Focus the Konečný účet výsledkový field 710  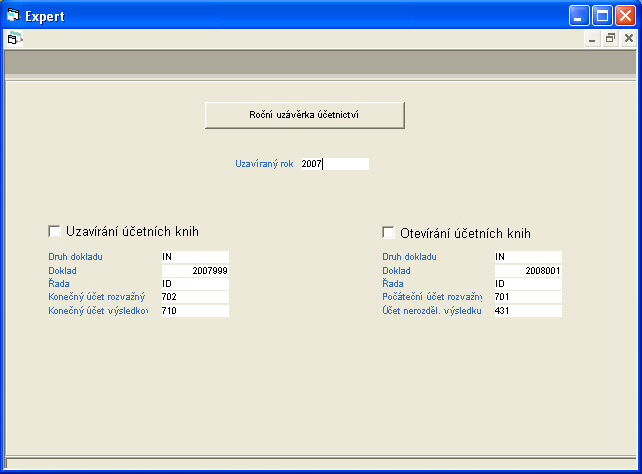194,311
